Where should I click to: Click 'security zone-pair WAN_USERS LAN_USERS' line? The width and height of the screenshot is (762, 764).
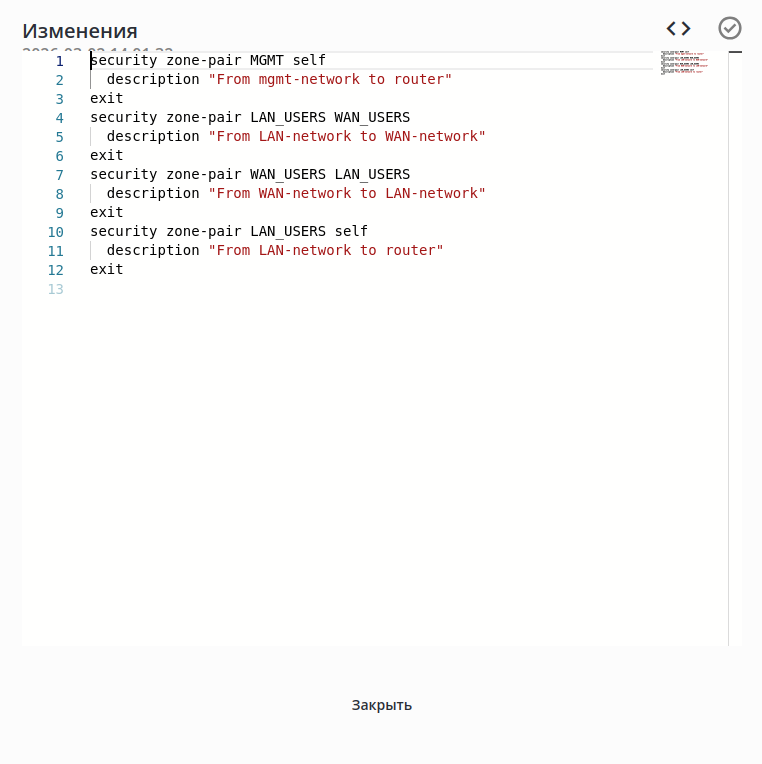pos(250,174)
